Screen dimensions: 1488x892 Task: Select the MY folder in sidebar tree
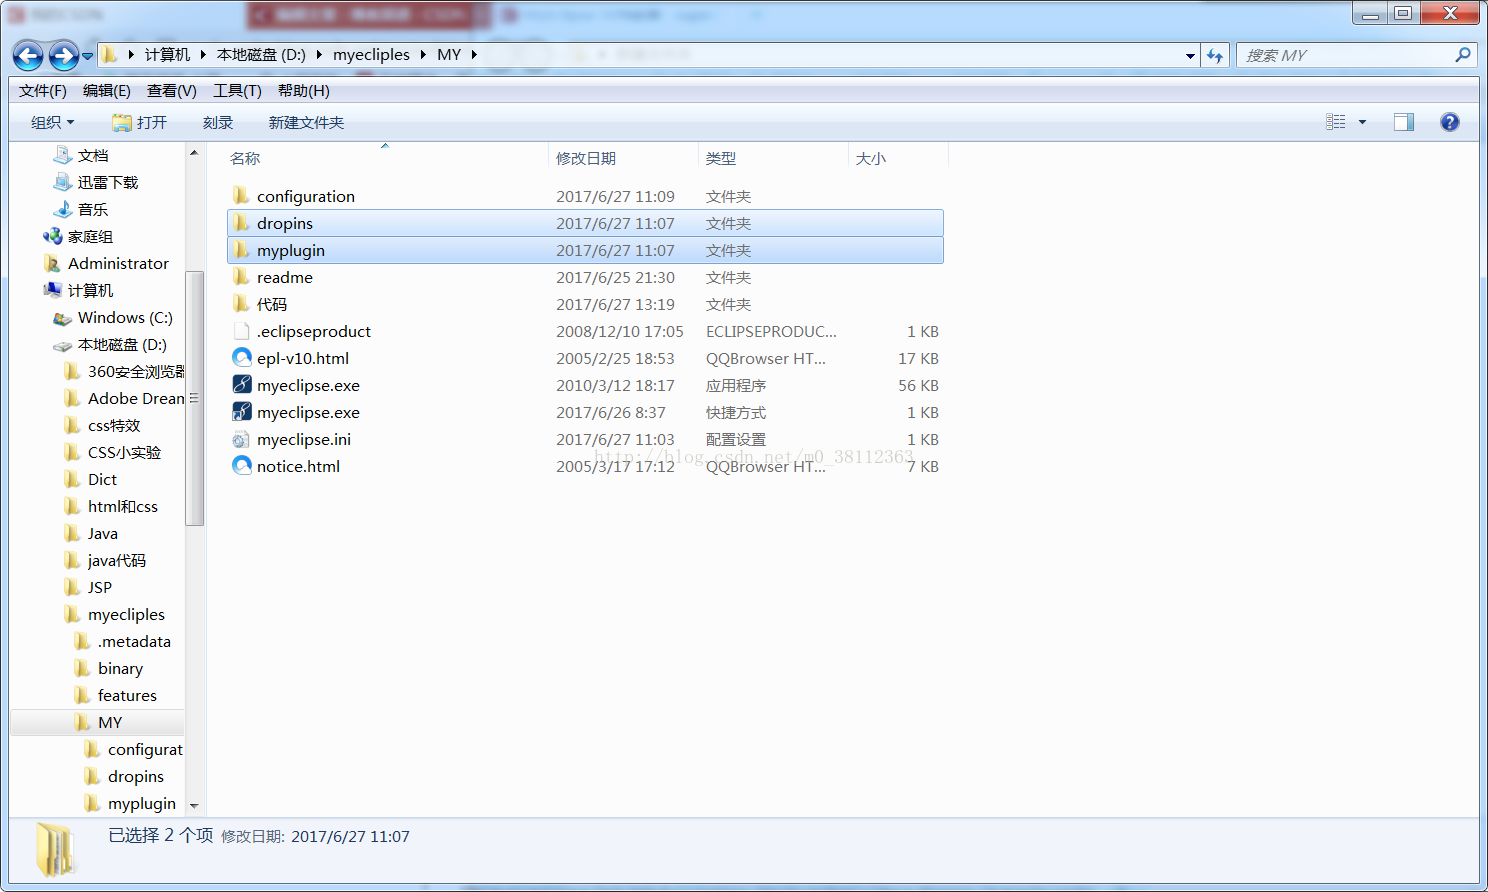110,723
